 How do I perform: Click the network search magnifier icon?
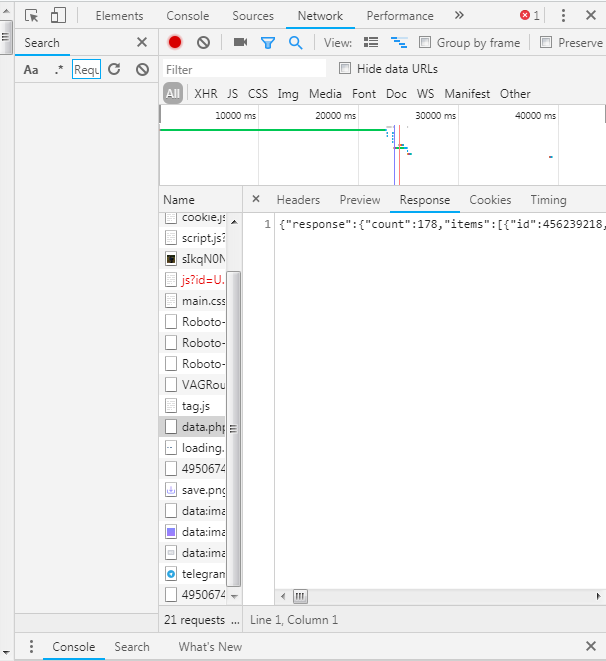295,43
